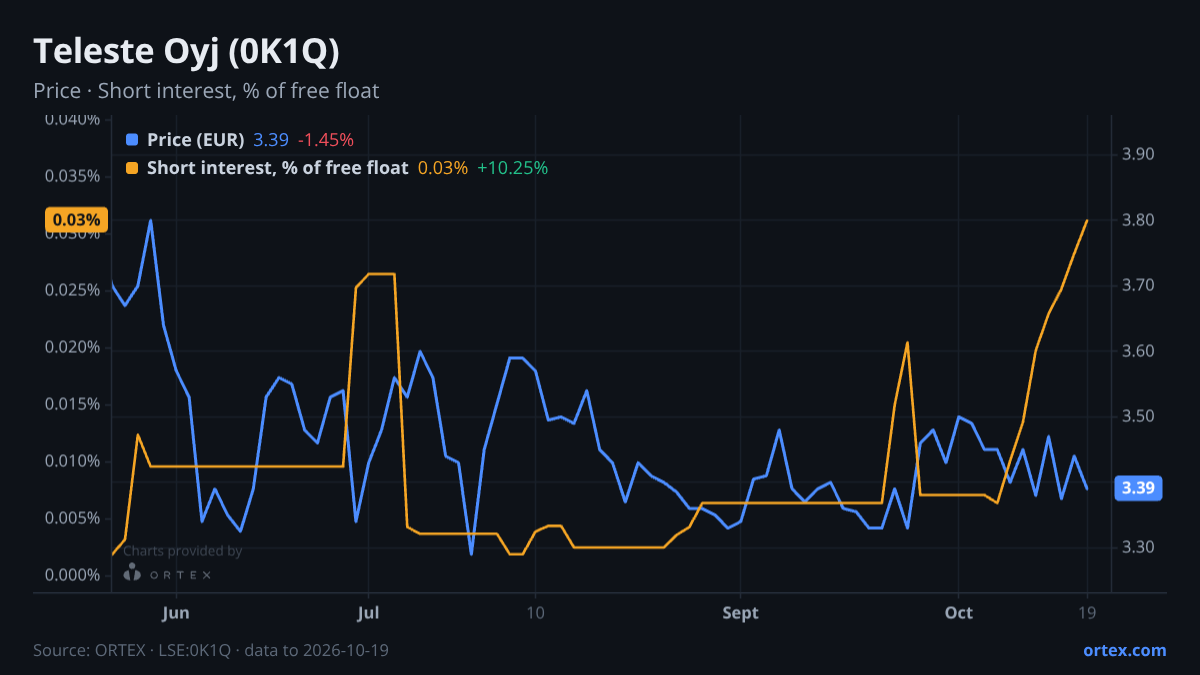The width and height of the screenshot is (1200, 675).
Task: Click the orange Short interest legend dot
Action: pos(132,168)
